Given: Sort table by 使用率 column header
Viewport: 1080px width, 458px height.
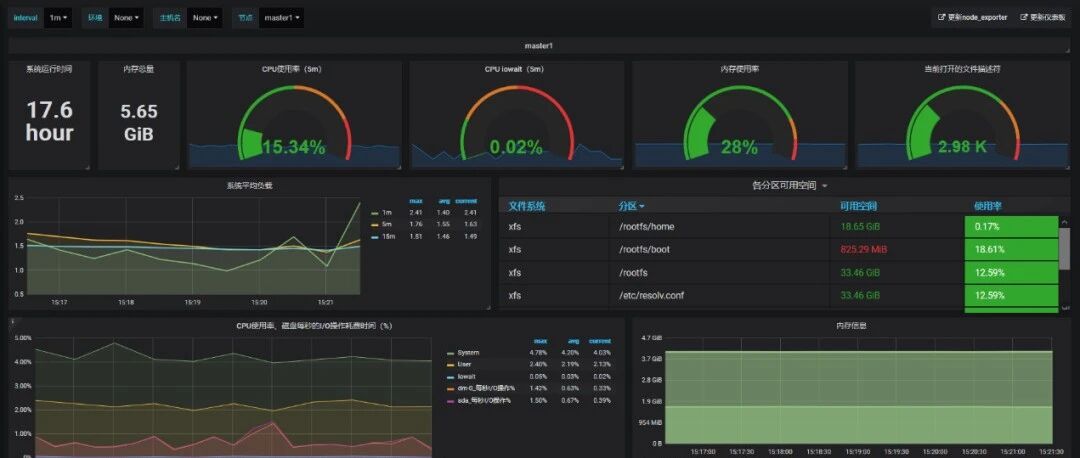Looking at the screenshot, I should coord(987,206).
